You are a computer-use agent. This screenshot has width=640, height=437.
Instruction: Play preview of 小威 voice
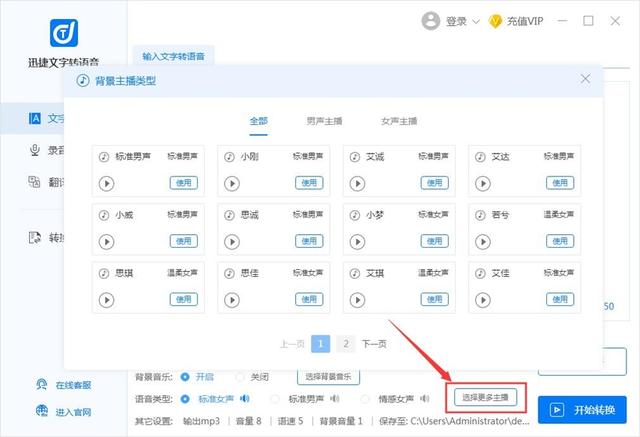107,242
